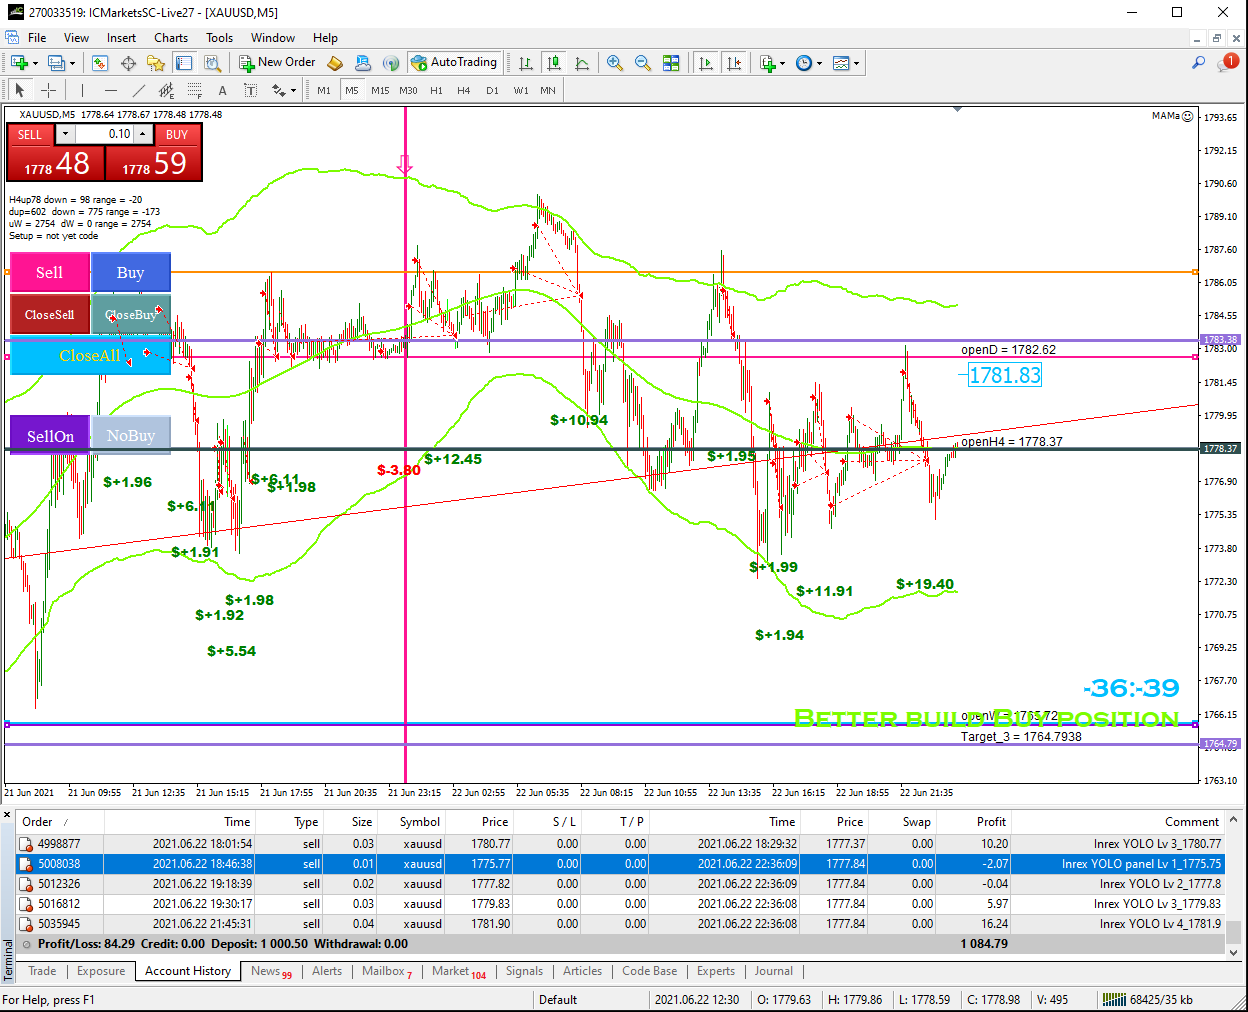Switch chart to candlesticks icon

click(554, 63)
